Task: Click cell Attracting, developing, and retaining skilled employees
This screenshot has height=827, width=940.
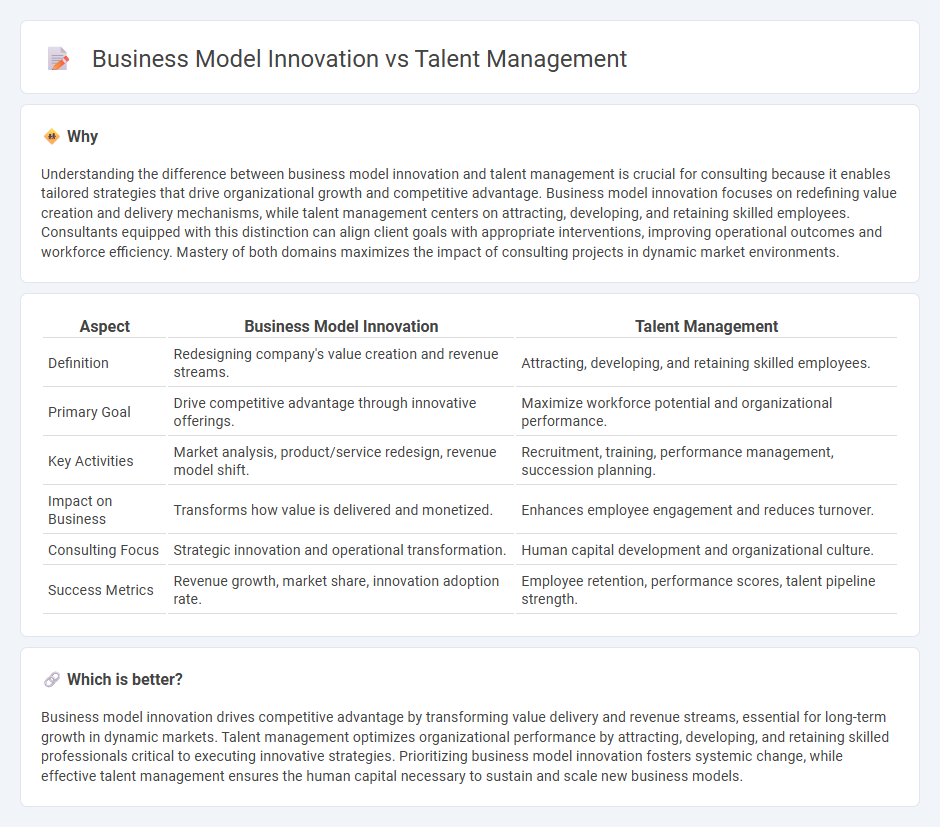Action: (706, 363)
